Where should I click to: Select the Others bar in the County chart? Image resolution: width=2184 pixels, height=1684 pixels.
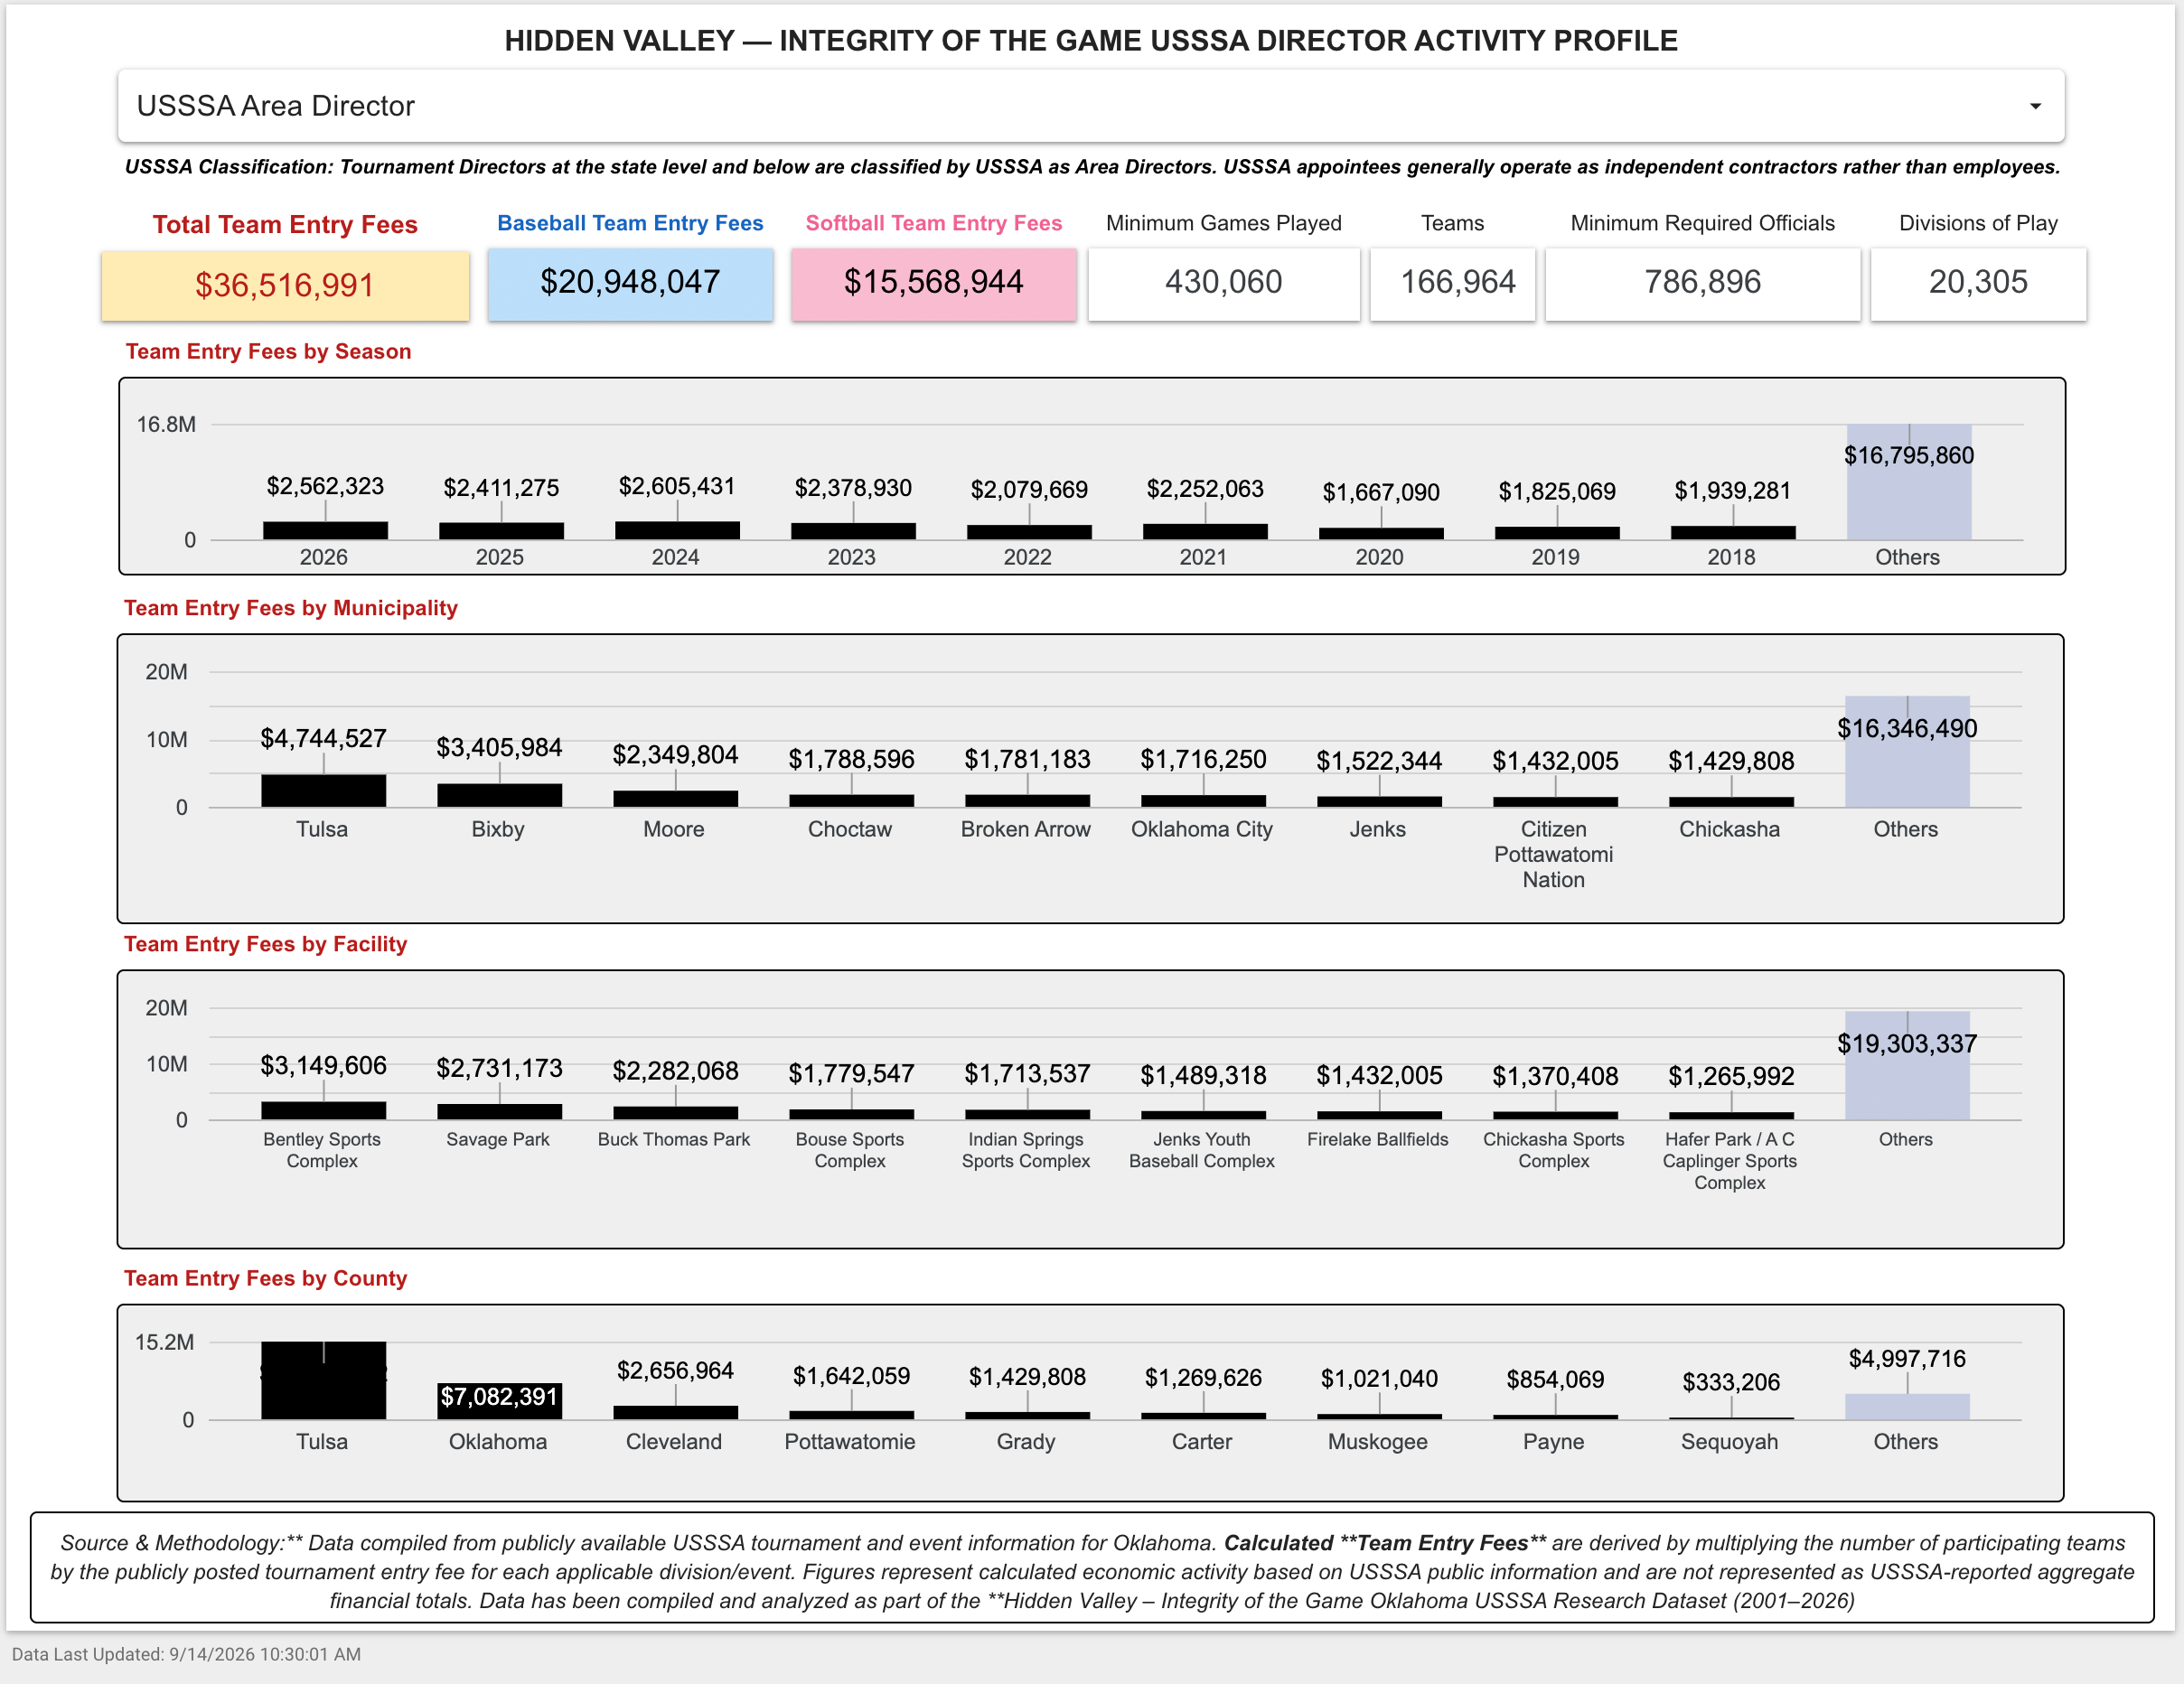[x=1907, y=1407]
